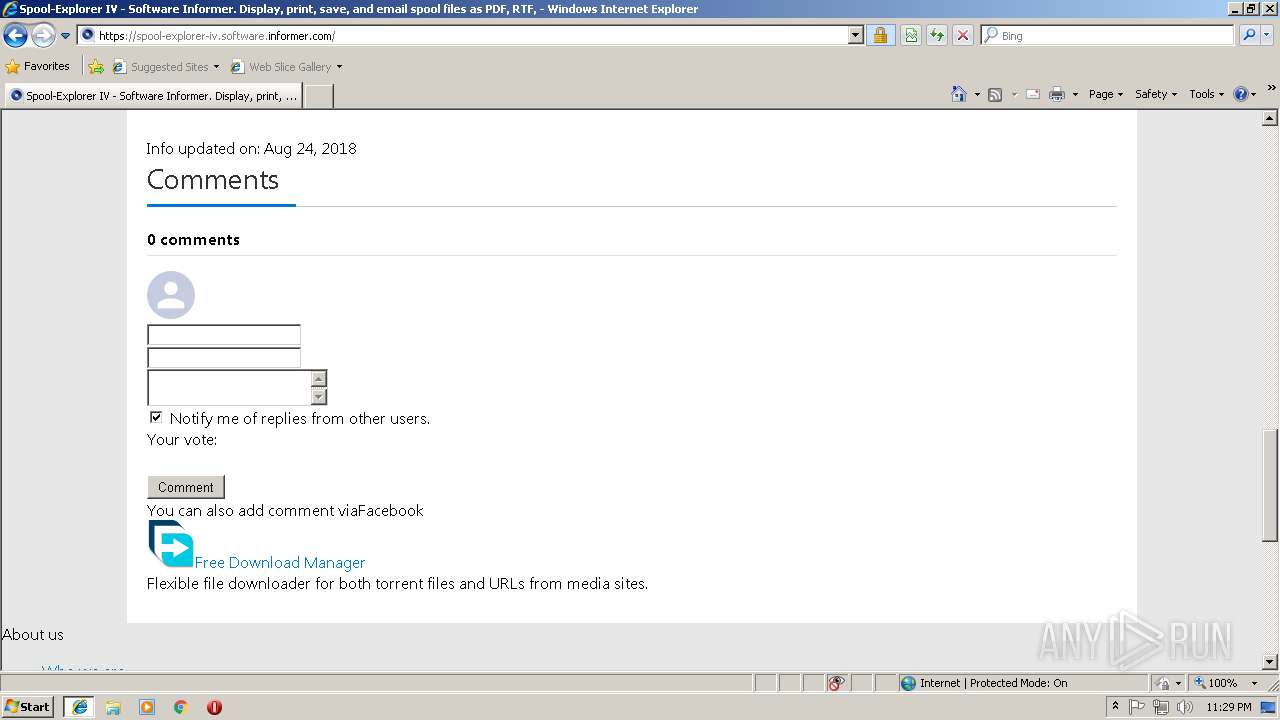
Task: Click the second comment form text field
Action: pyautogui.click(x=224, y=358)
